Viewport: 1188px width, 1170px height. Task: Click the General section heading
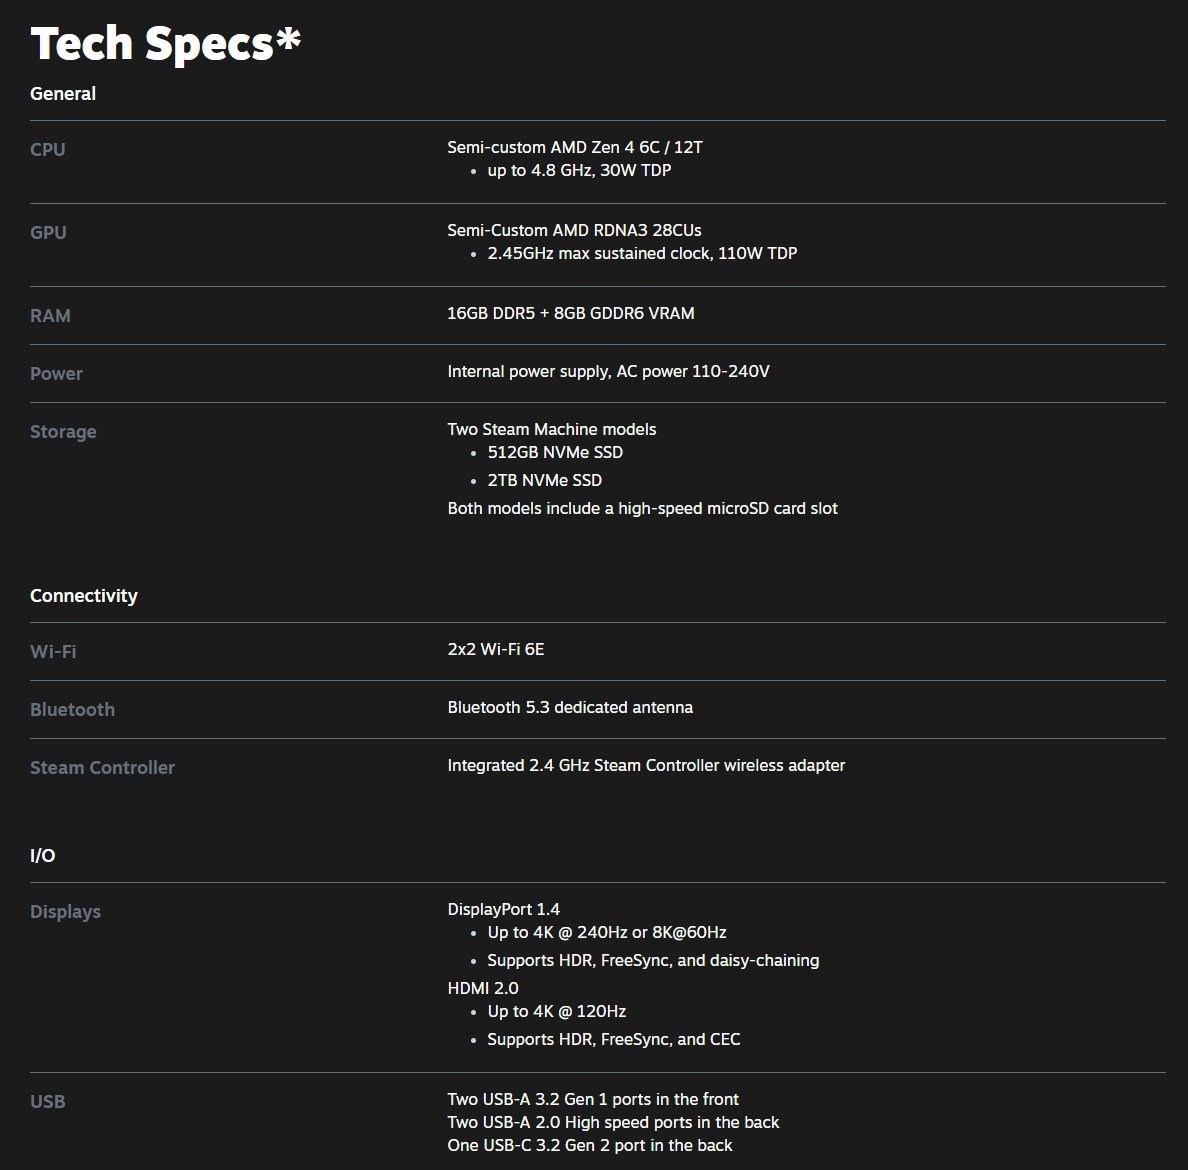[63, 94]
